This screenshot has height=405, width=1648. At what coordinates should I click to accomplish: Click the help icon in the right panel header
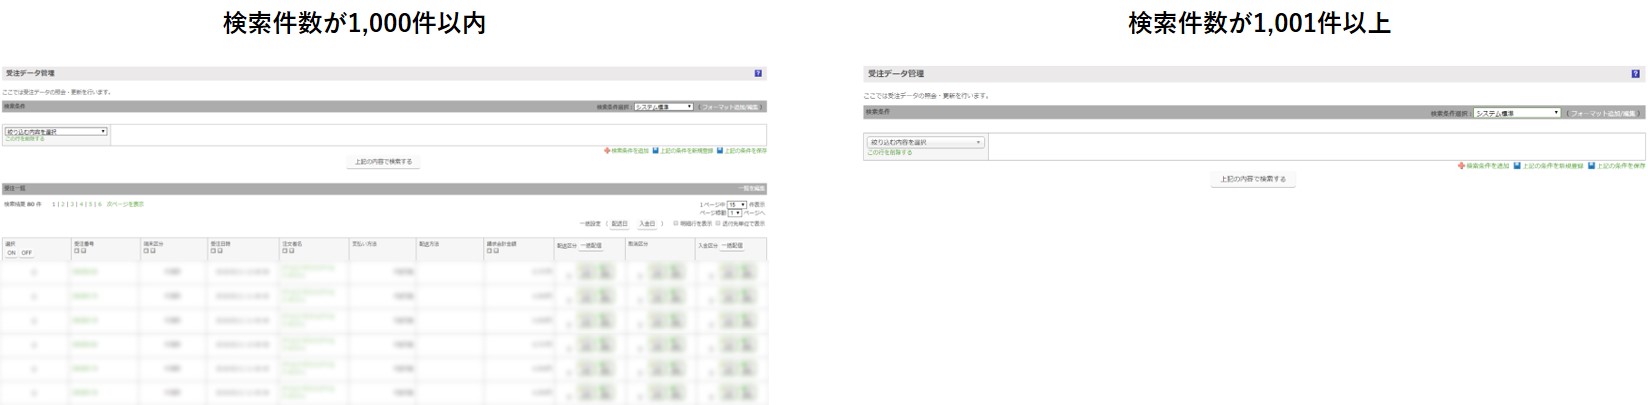click(1637, 74)
